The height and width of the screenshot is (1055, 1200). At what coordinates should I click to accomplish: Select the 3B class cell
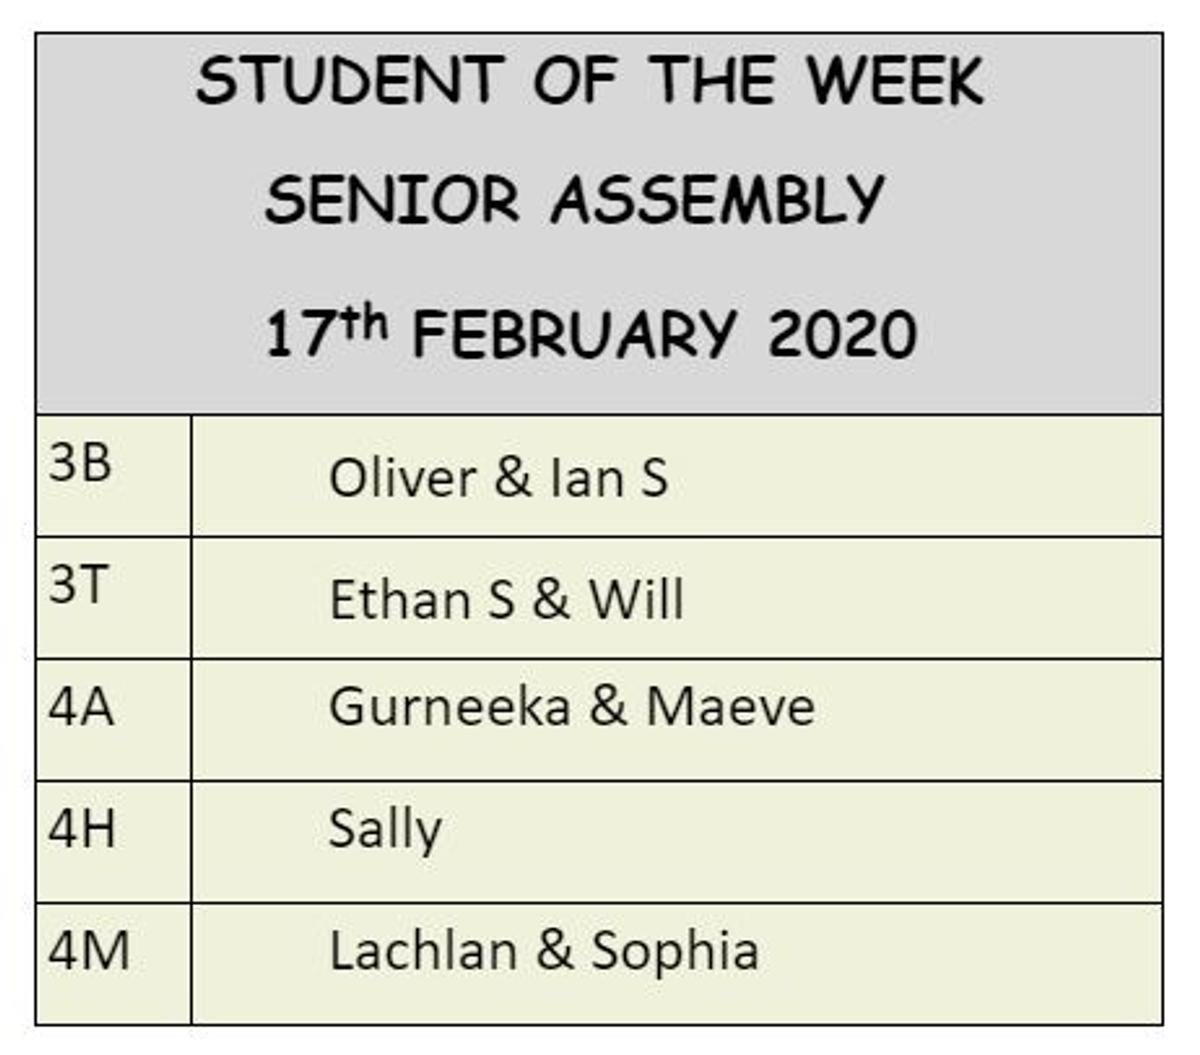(x=113, y=476)
